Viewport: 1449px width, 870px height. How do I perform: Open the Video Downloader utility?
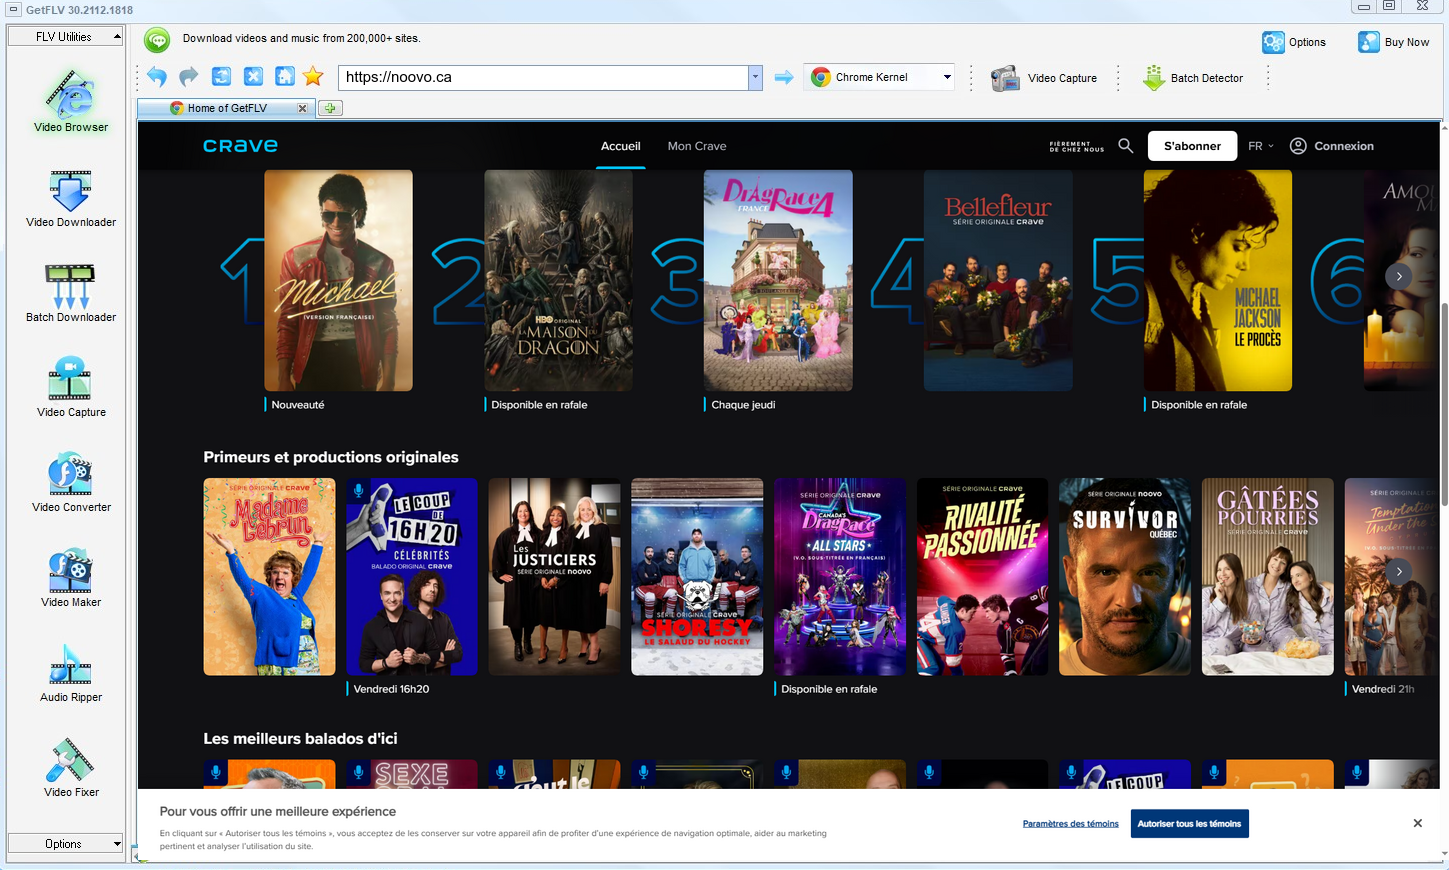click(71, 198)
